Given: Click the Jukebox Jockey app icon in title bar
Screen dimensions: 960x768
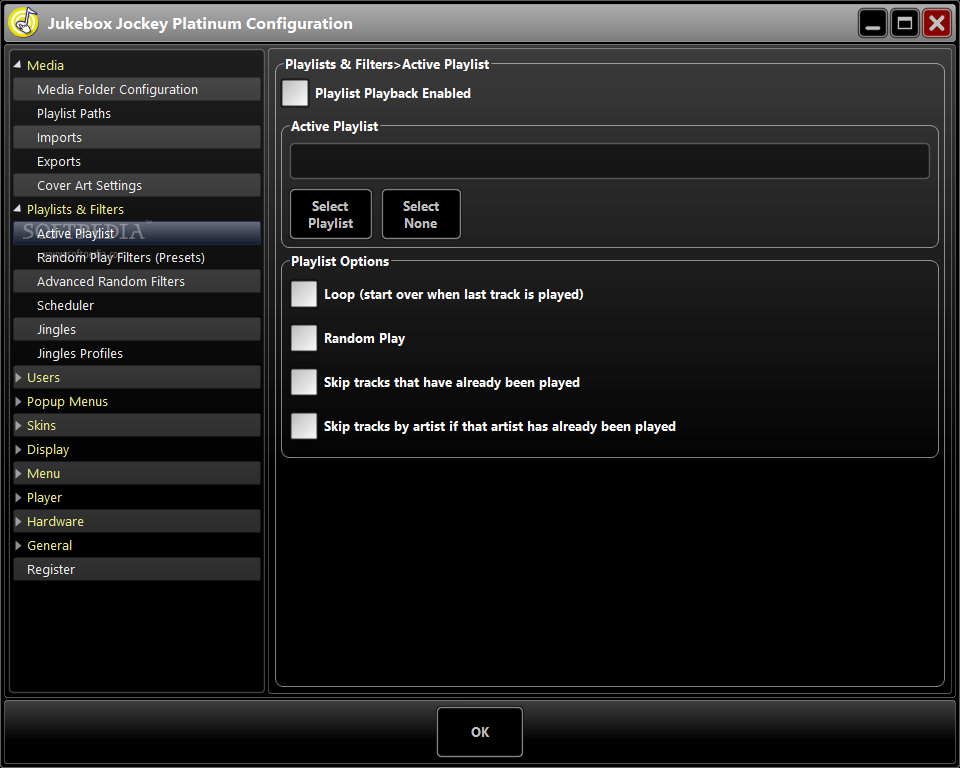Looking at the screenshot, I should click(23, 23).
